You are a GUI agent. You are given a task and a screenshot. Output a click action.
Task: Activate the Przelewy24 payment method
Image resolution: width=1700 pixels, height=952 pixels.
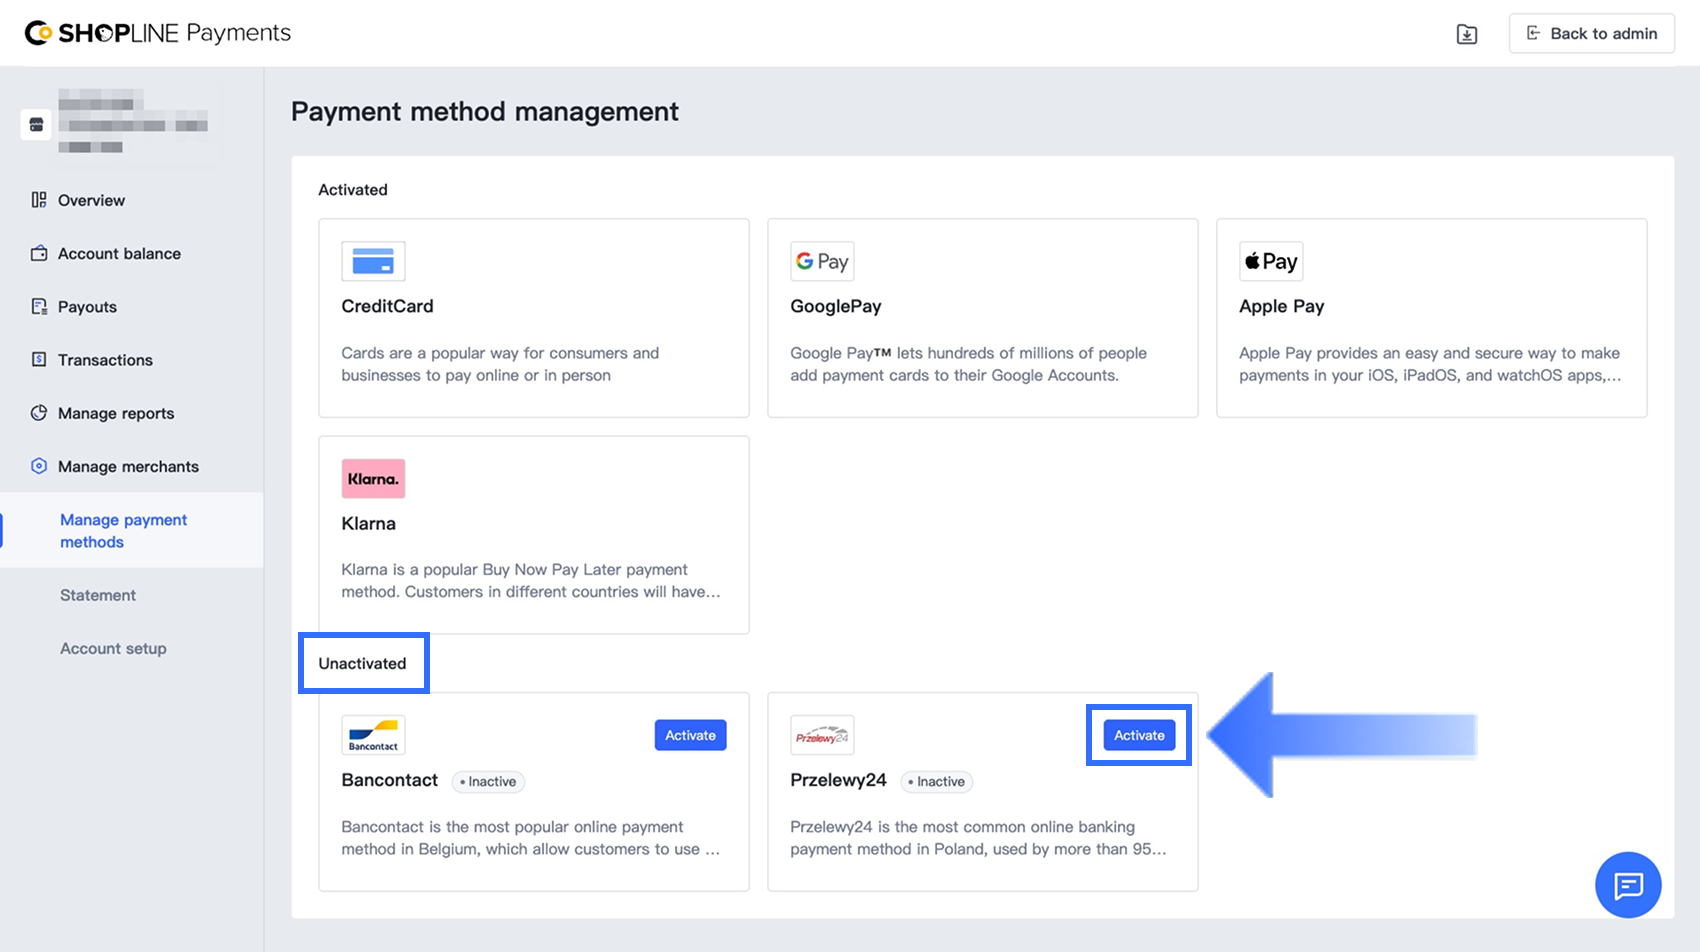pos(1139,735)
